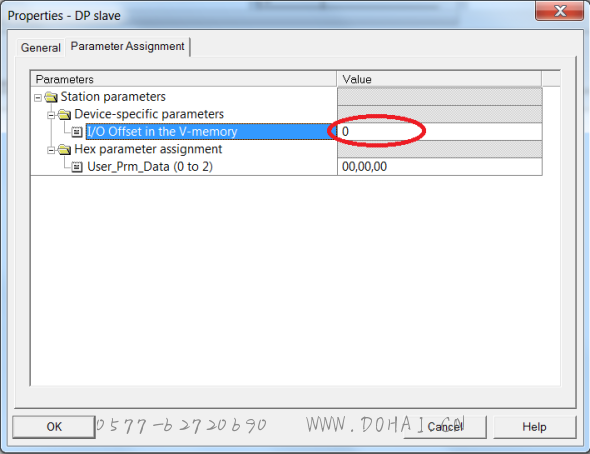The width and height of the screenshot is (590, 454).
Task: Click the I/O Offset parameter icon
Action: 77,132
